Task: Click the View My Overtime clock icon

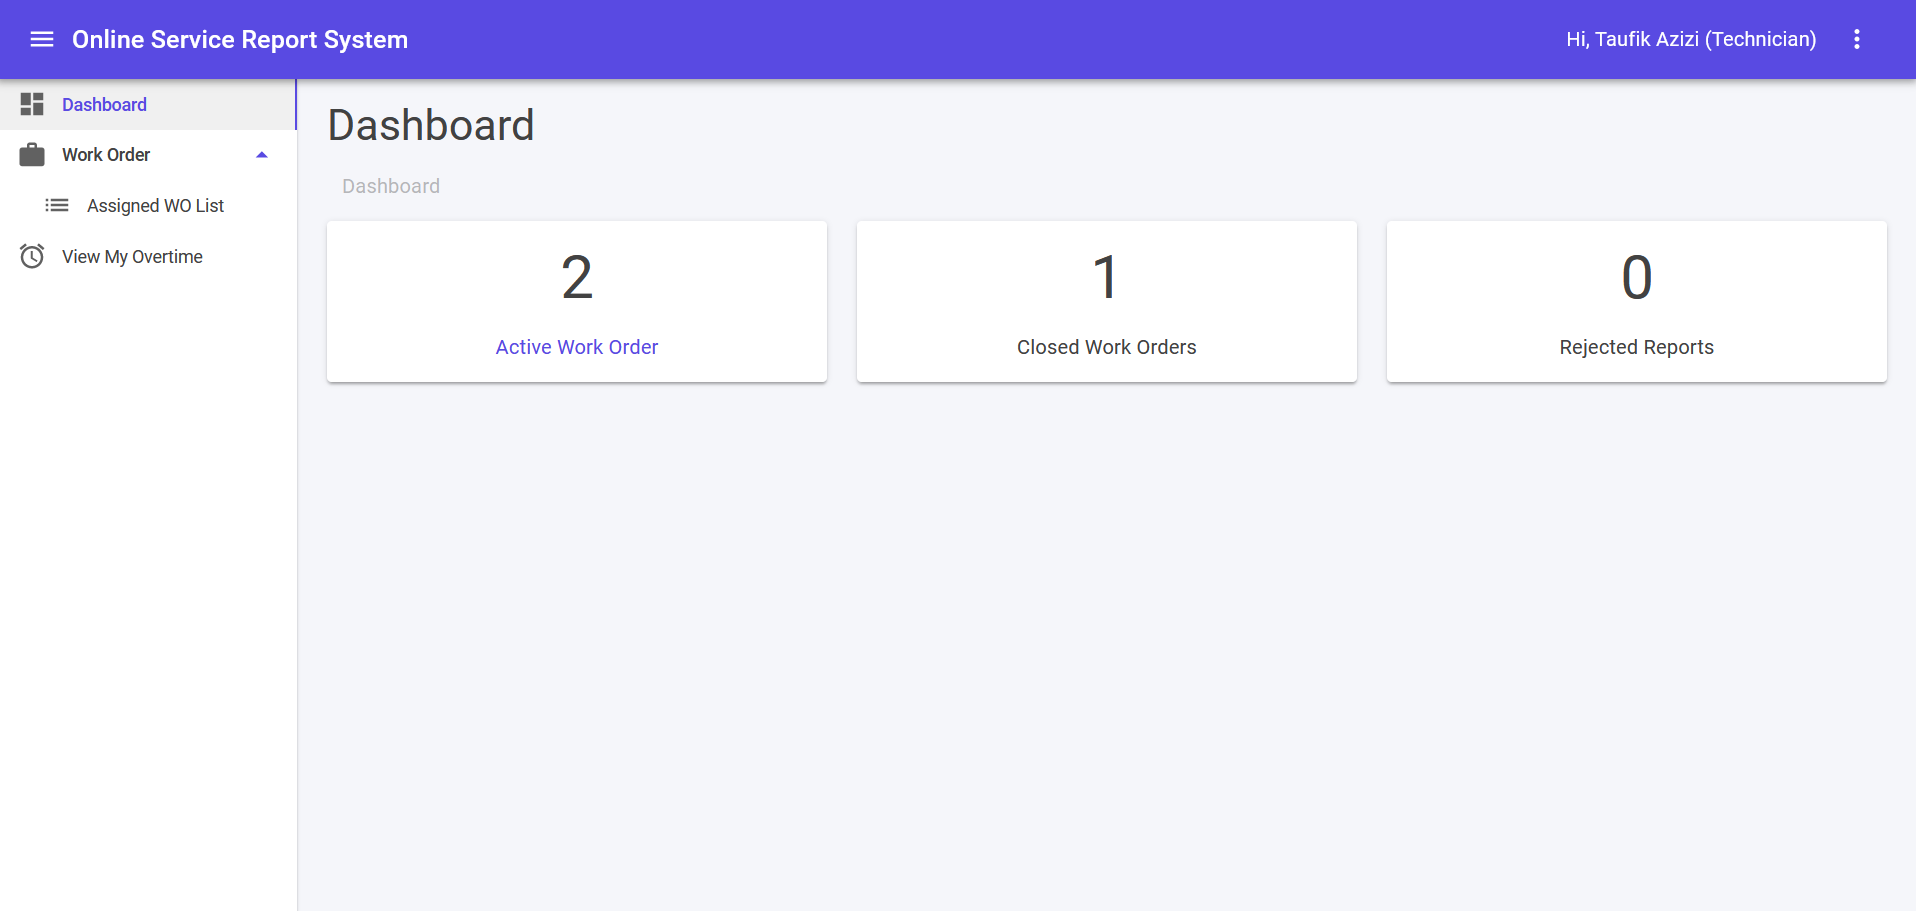Action: click(32, 256)
